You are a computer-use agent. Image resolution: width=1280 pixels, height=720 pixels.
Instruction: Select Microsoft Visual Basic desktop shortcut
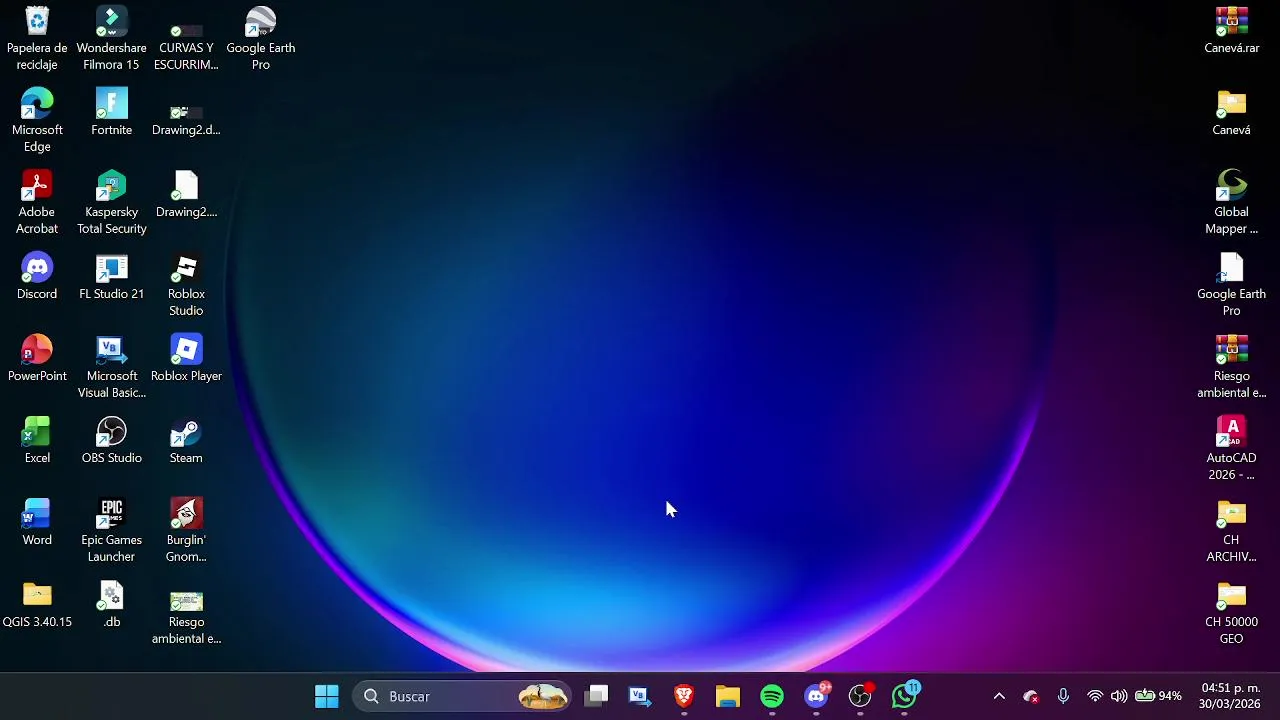coord(111,366)
